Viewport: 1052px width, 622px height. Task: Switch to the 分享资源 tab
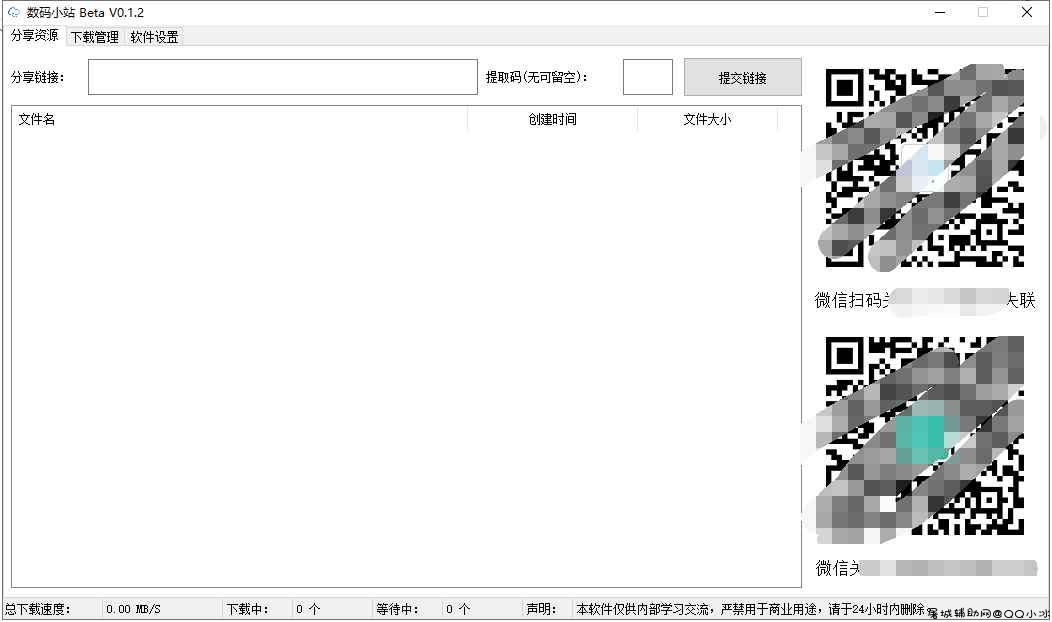[34, 36]
